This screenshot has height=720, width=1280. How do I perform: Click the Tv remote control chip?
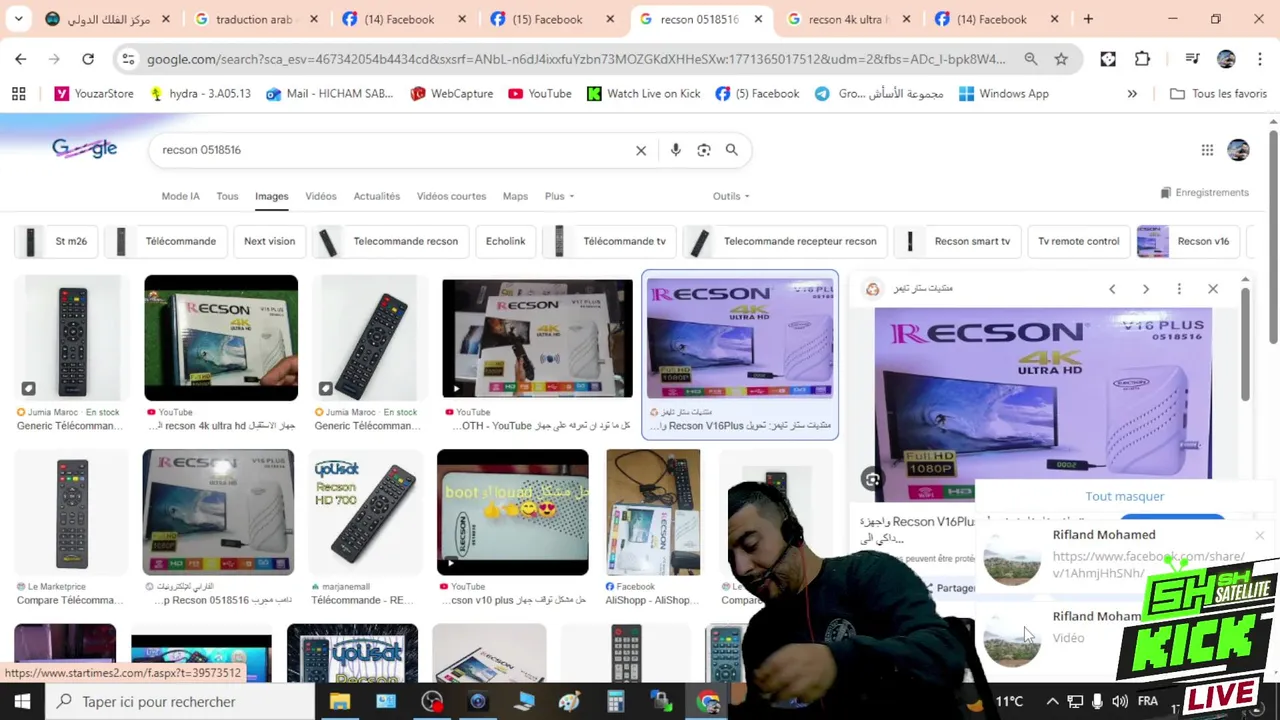click(1078, 241)
